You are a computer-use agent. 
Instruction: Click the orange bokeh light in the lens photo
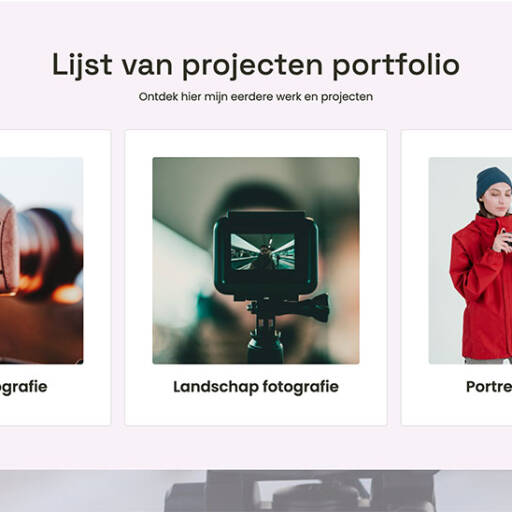pyautogui.click(x=67, y=294)
